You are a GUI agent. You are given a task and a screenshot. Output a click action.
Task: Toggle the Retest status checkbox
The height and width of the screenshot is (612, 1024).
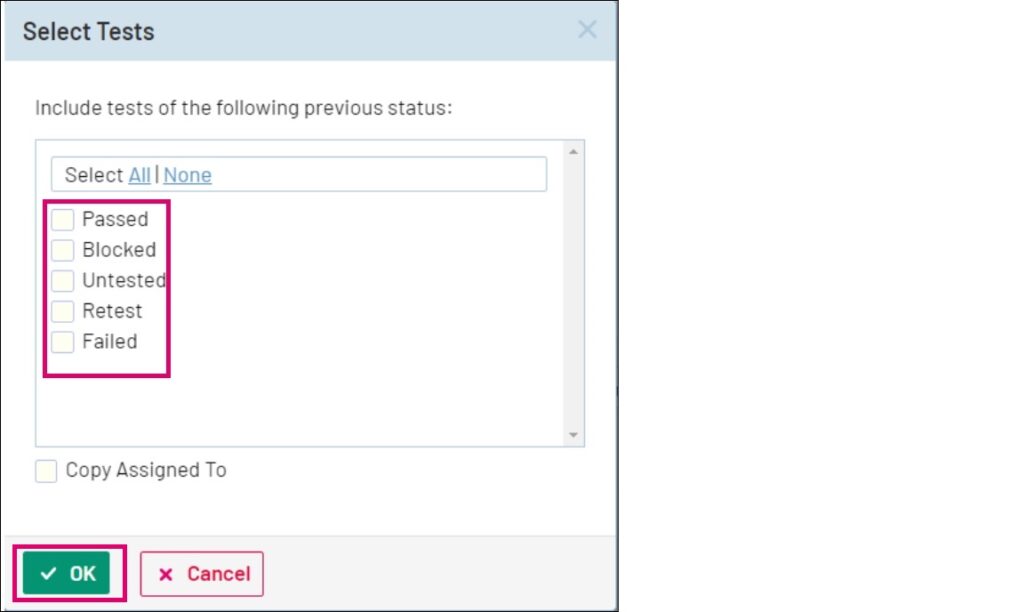pos(63,311)
